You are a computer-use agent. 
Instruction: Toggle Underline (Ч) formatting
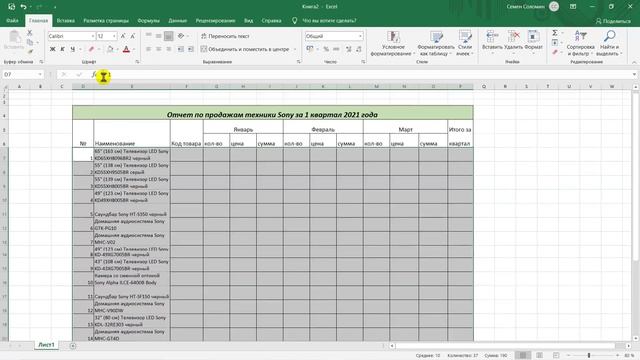coord(73,49)
